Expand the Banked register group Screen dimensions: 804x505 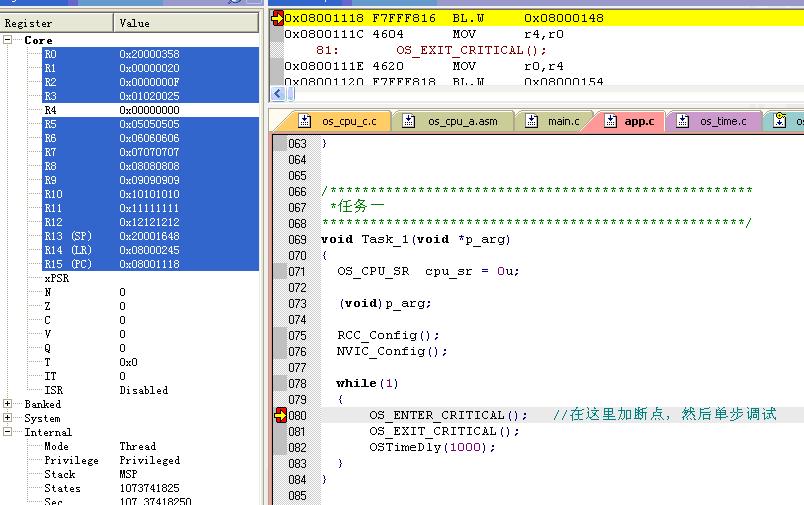[x=8, y=404]
